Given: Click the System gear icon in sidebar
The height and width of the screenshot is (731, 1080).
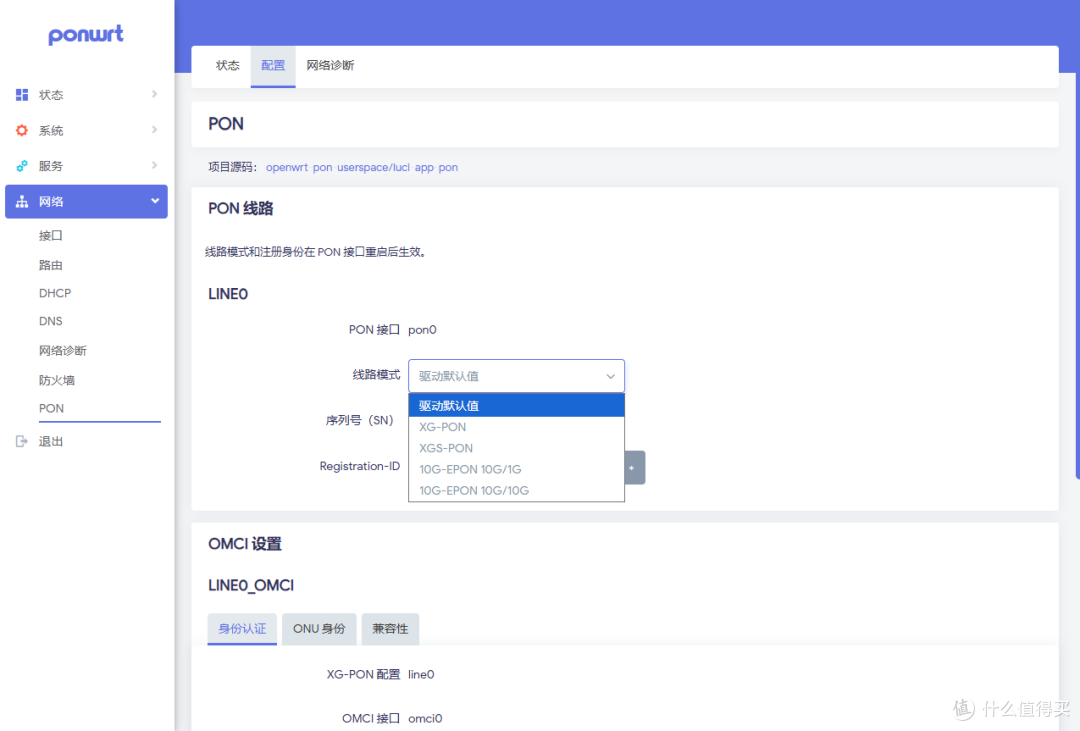Looking at the screenshot, I should click(22, 130).
